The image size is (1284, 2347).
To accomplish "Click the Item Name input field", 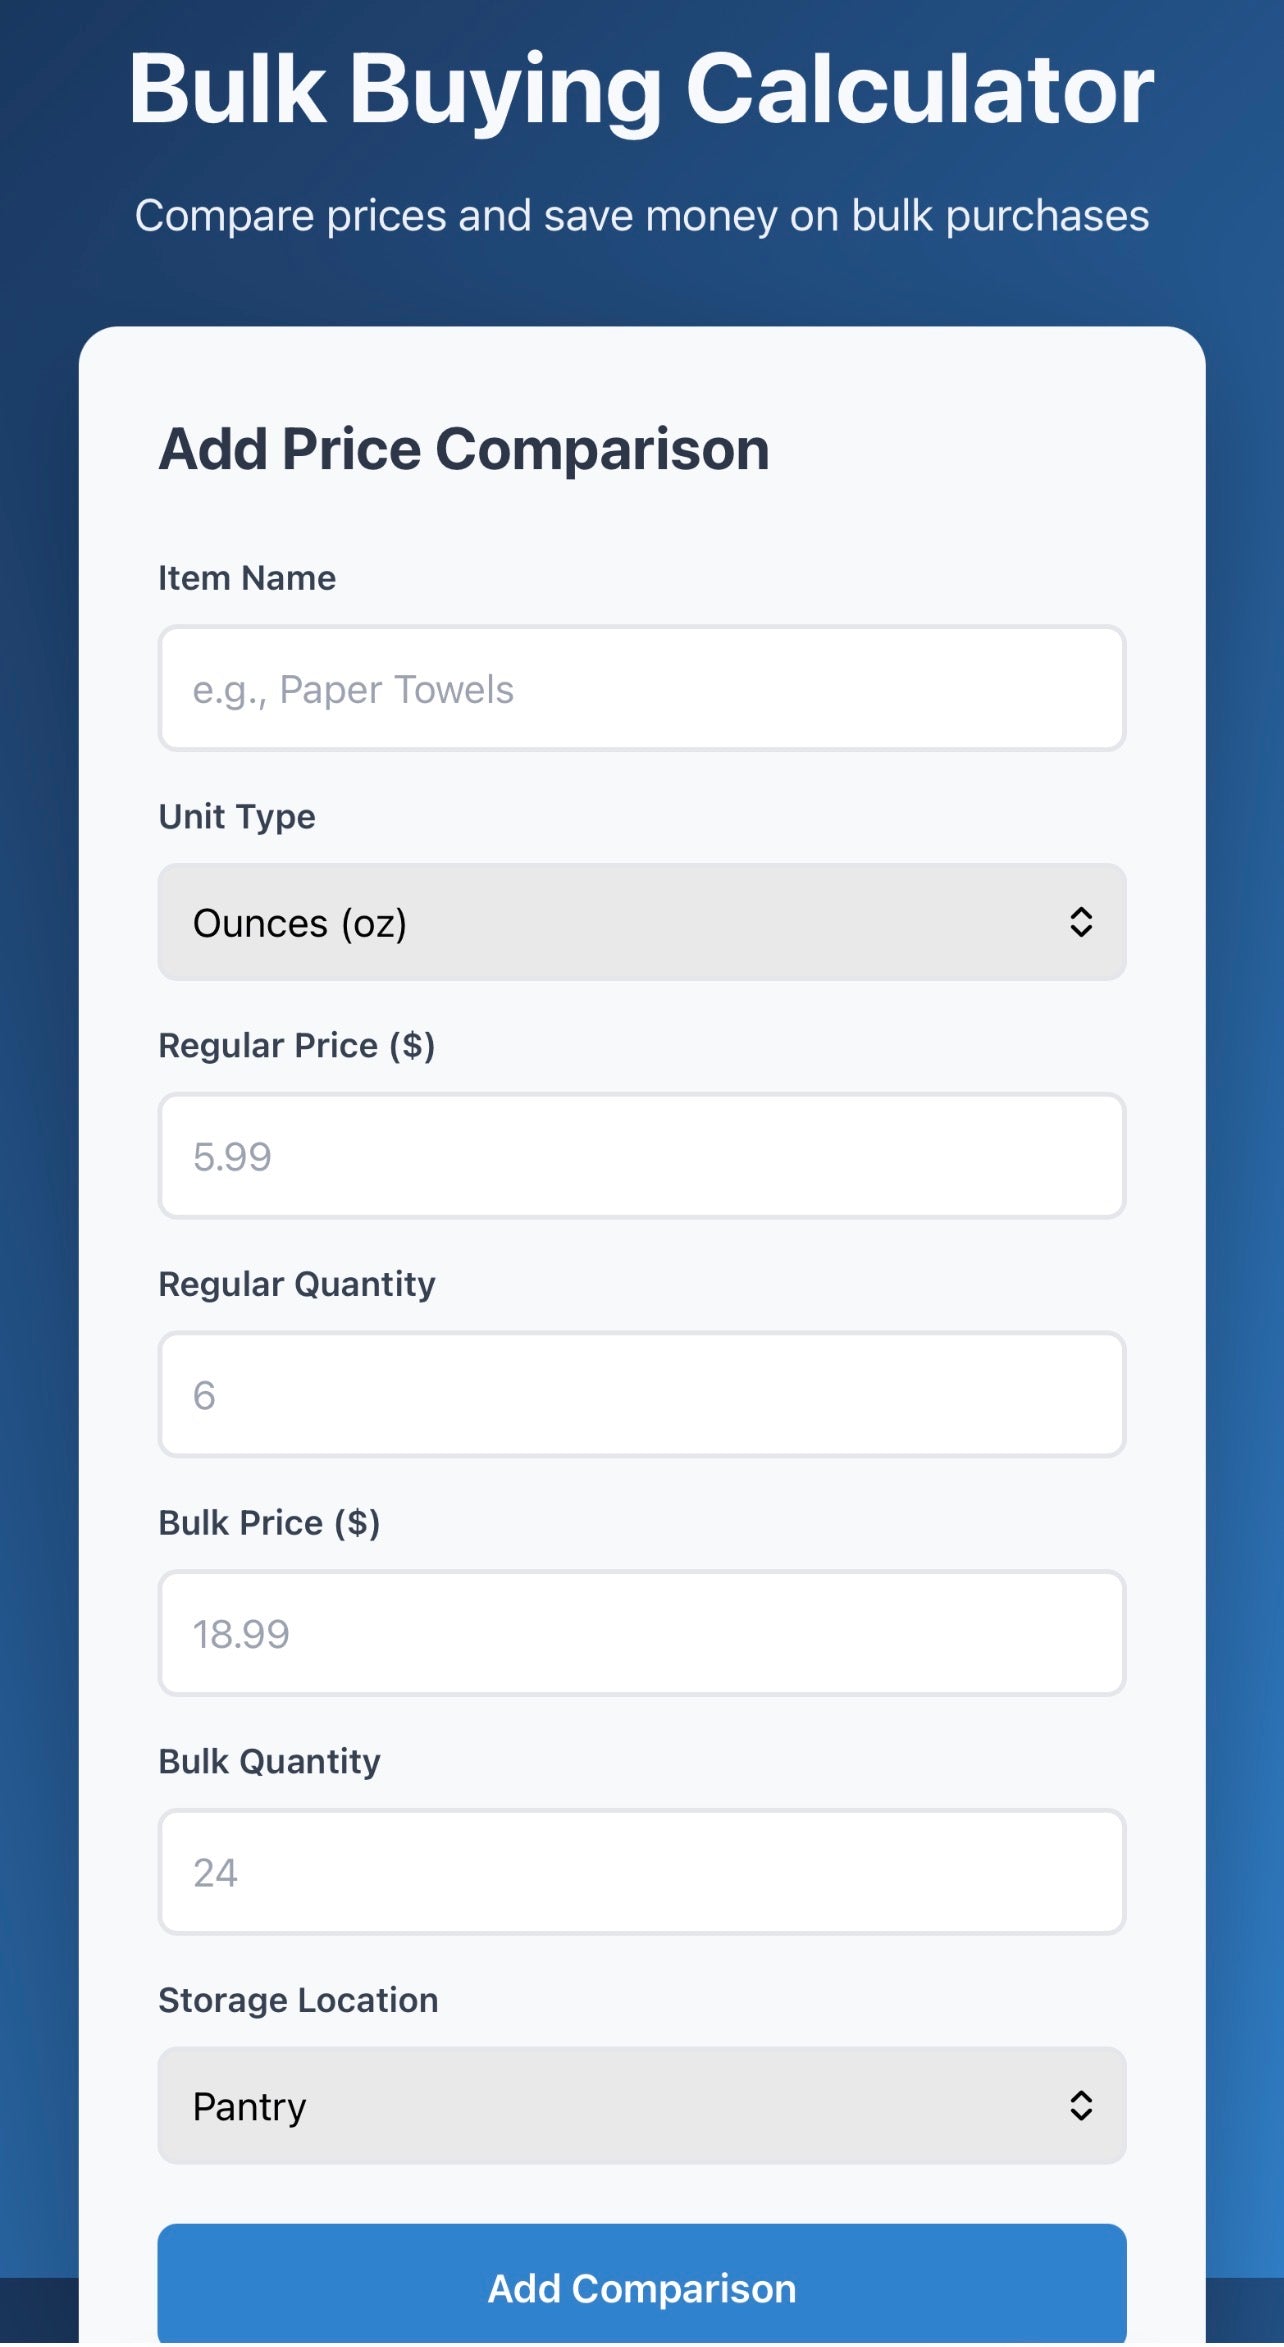I will tap(642, 688).
